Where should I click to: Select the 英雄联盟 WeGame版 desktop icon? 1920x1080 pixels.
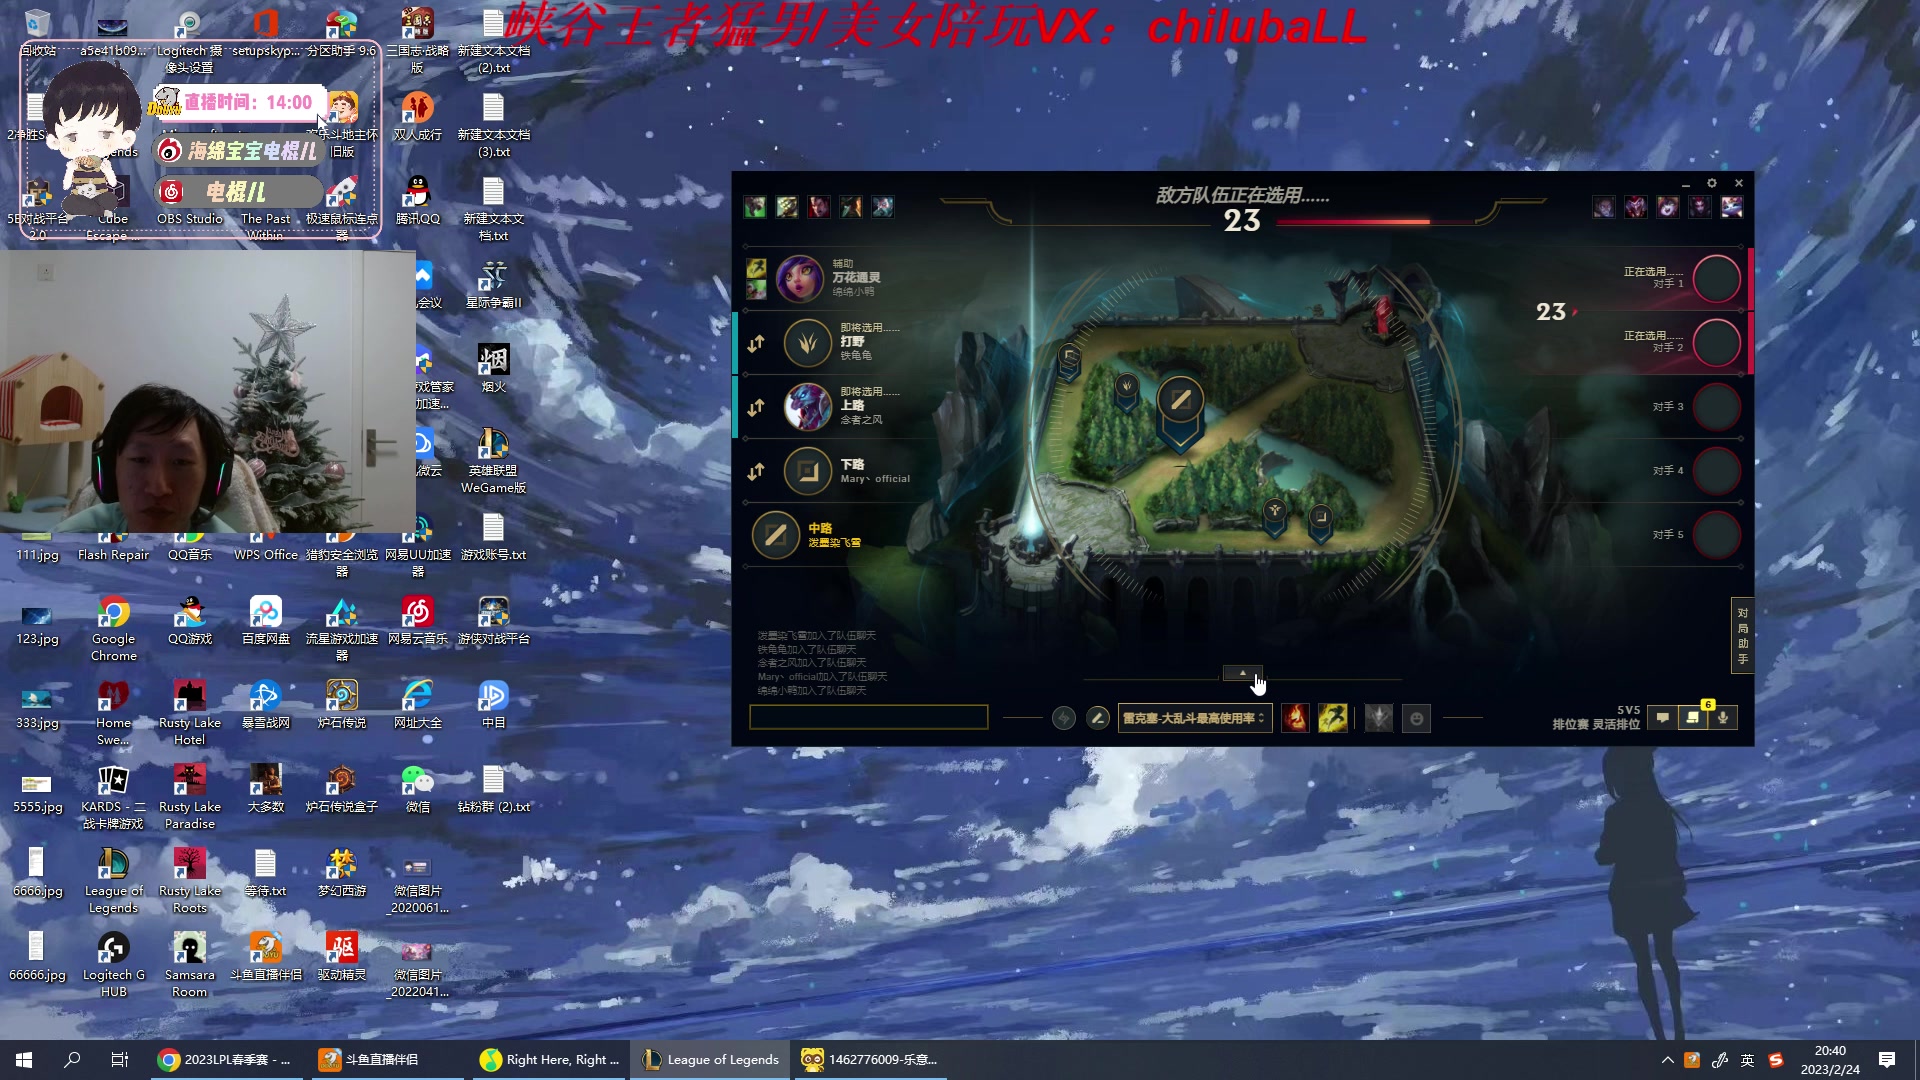[493, 461]
